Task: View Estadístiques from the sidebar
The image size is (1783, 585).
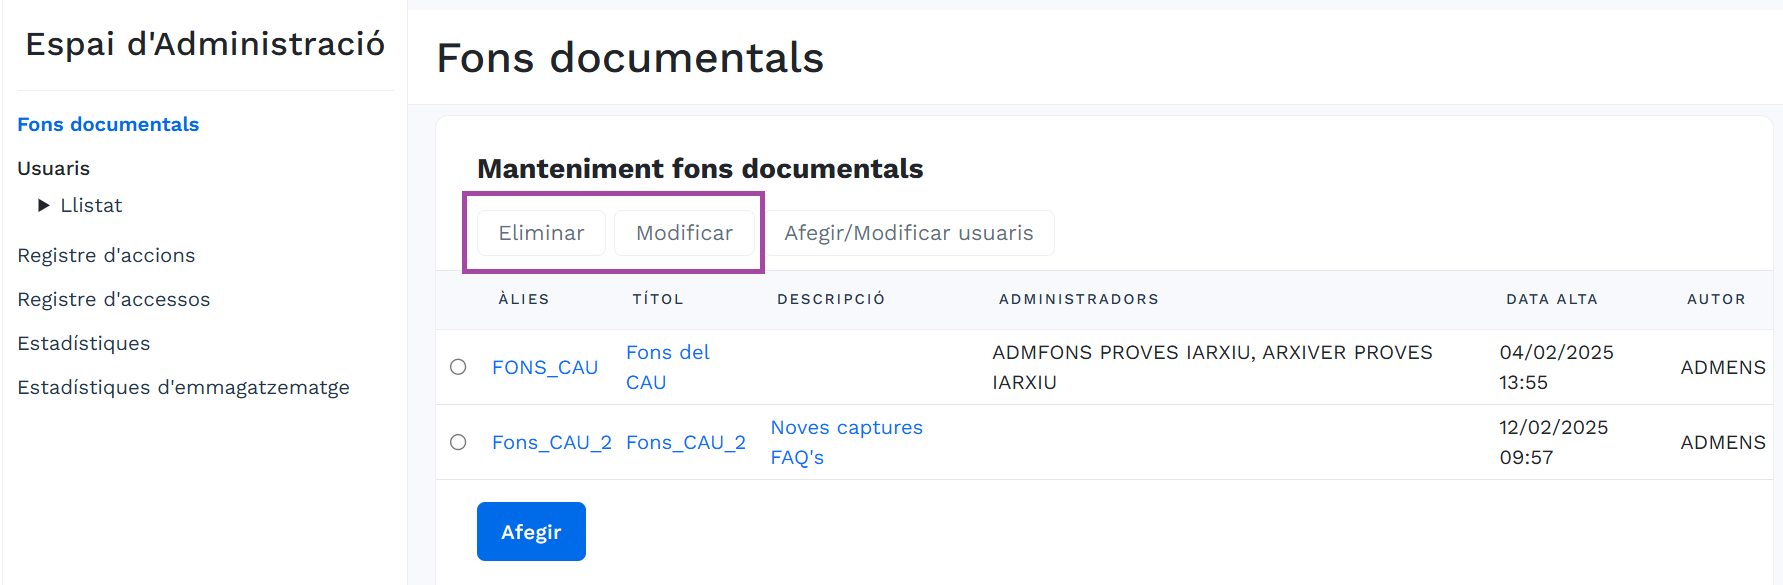Action: tap(83, 343)
